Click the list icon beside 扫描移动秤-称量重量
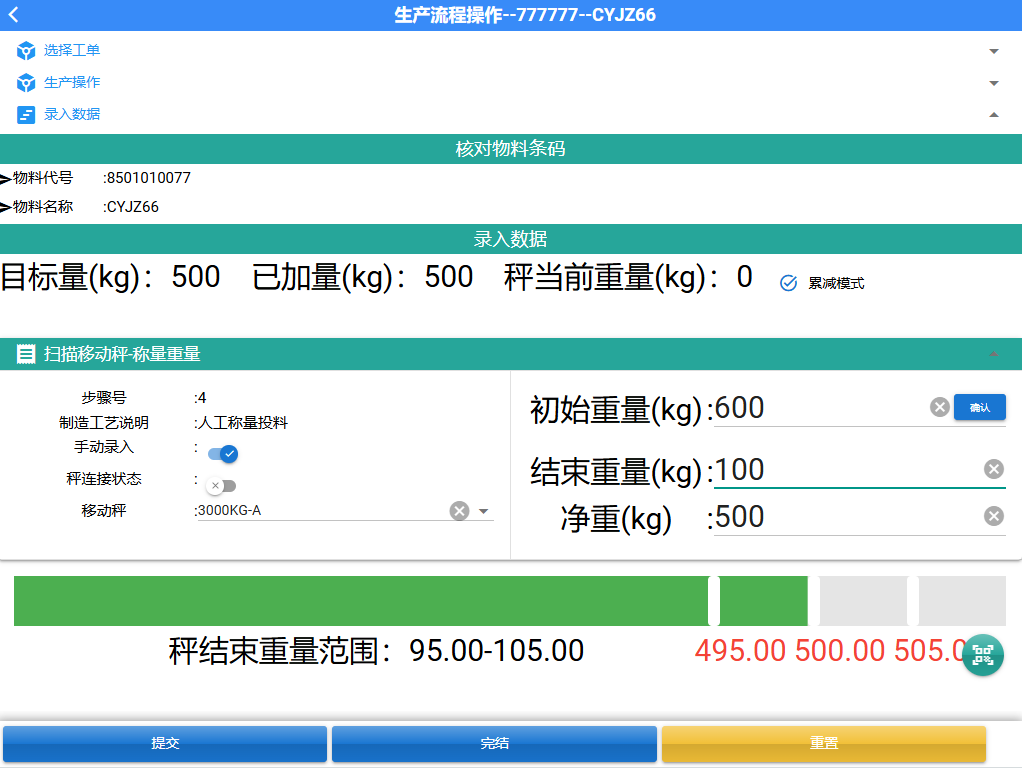Screen dimensions: 1022x768 pos(25,354)
